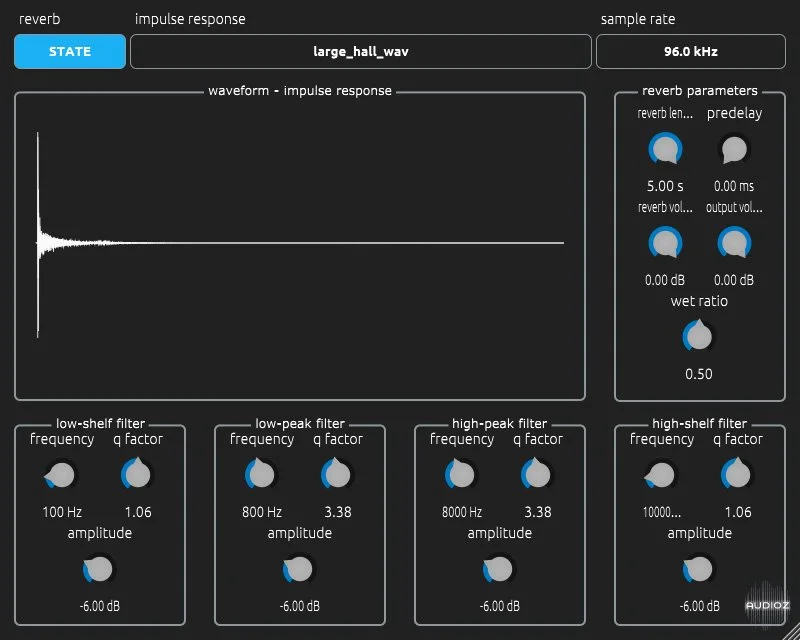Click the 5.00 s reverb length value

[665, 186]
